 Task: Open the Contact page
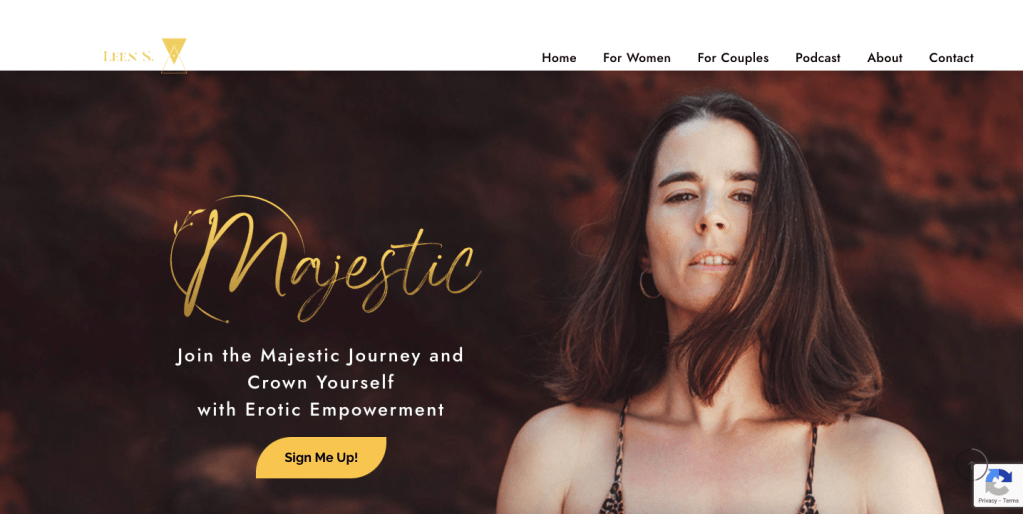951,57
